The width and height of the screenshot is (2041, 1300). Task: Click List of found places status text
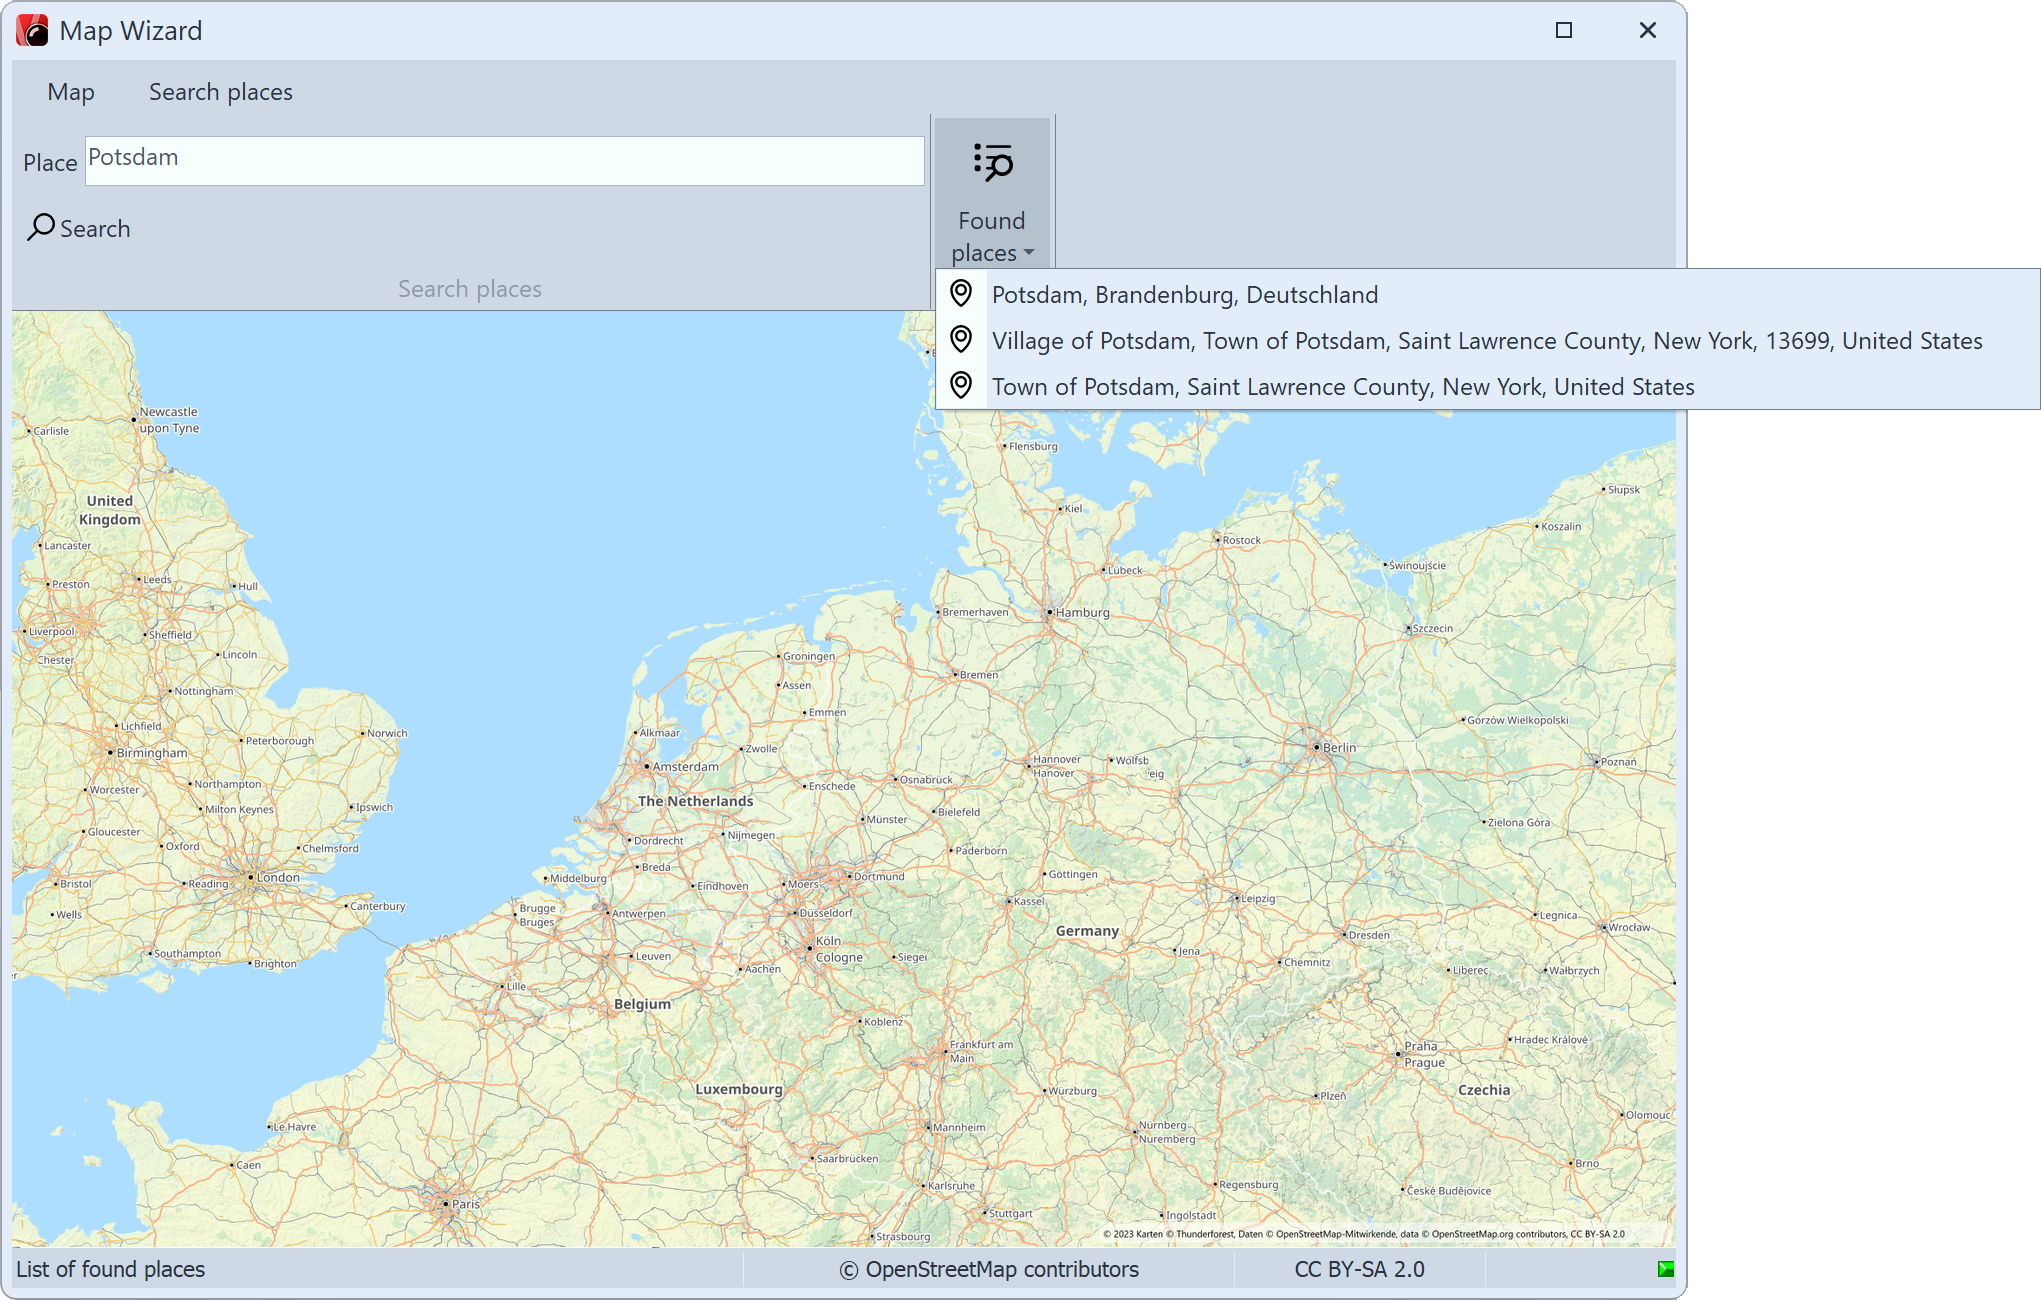tap(112, 1269)
